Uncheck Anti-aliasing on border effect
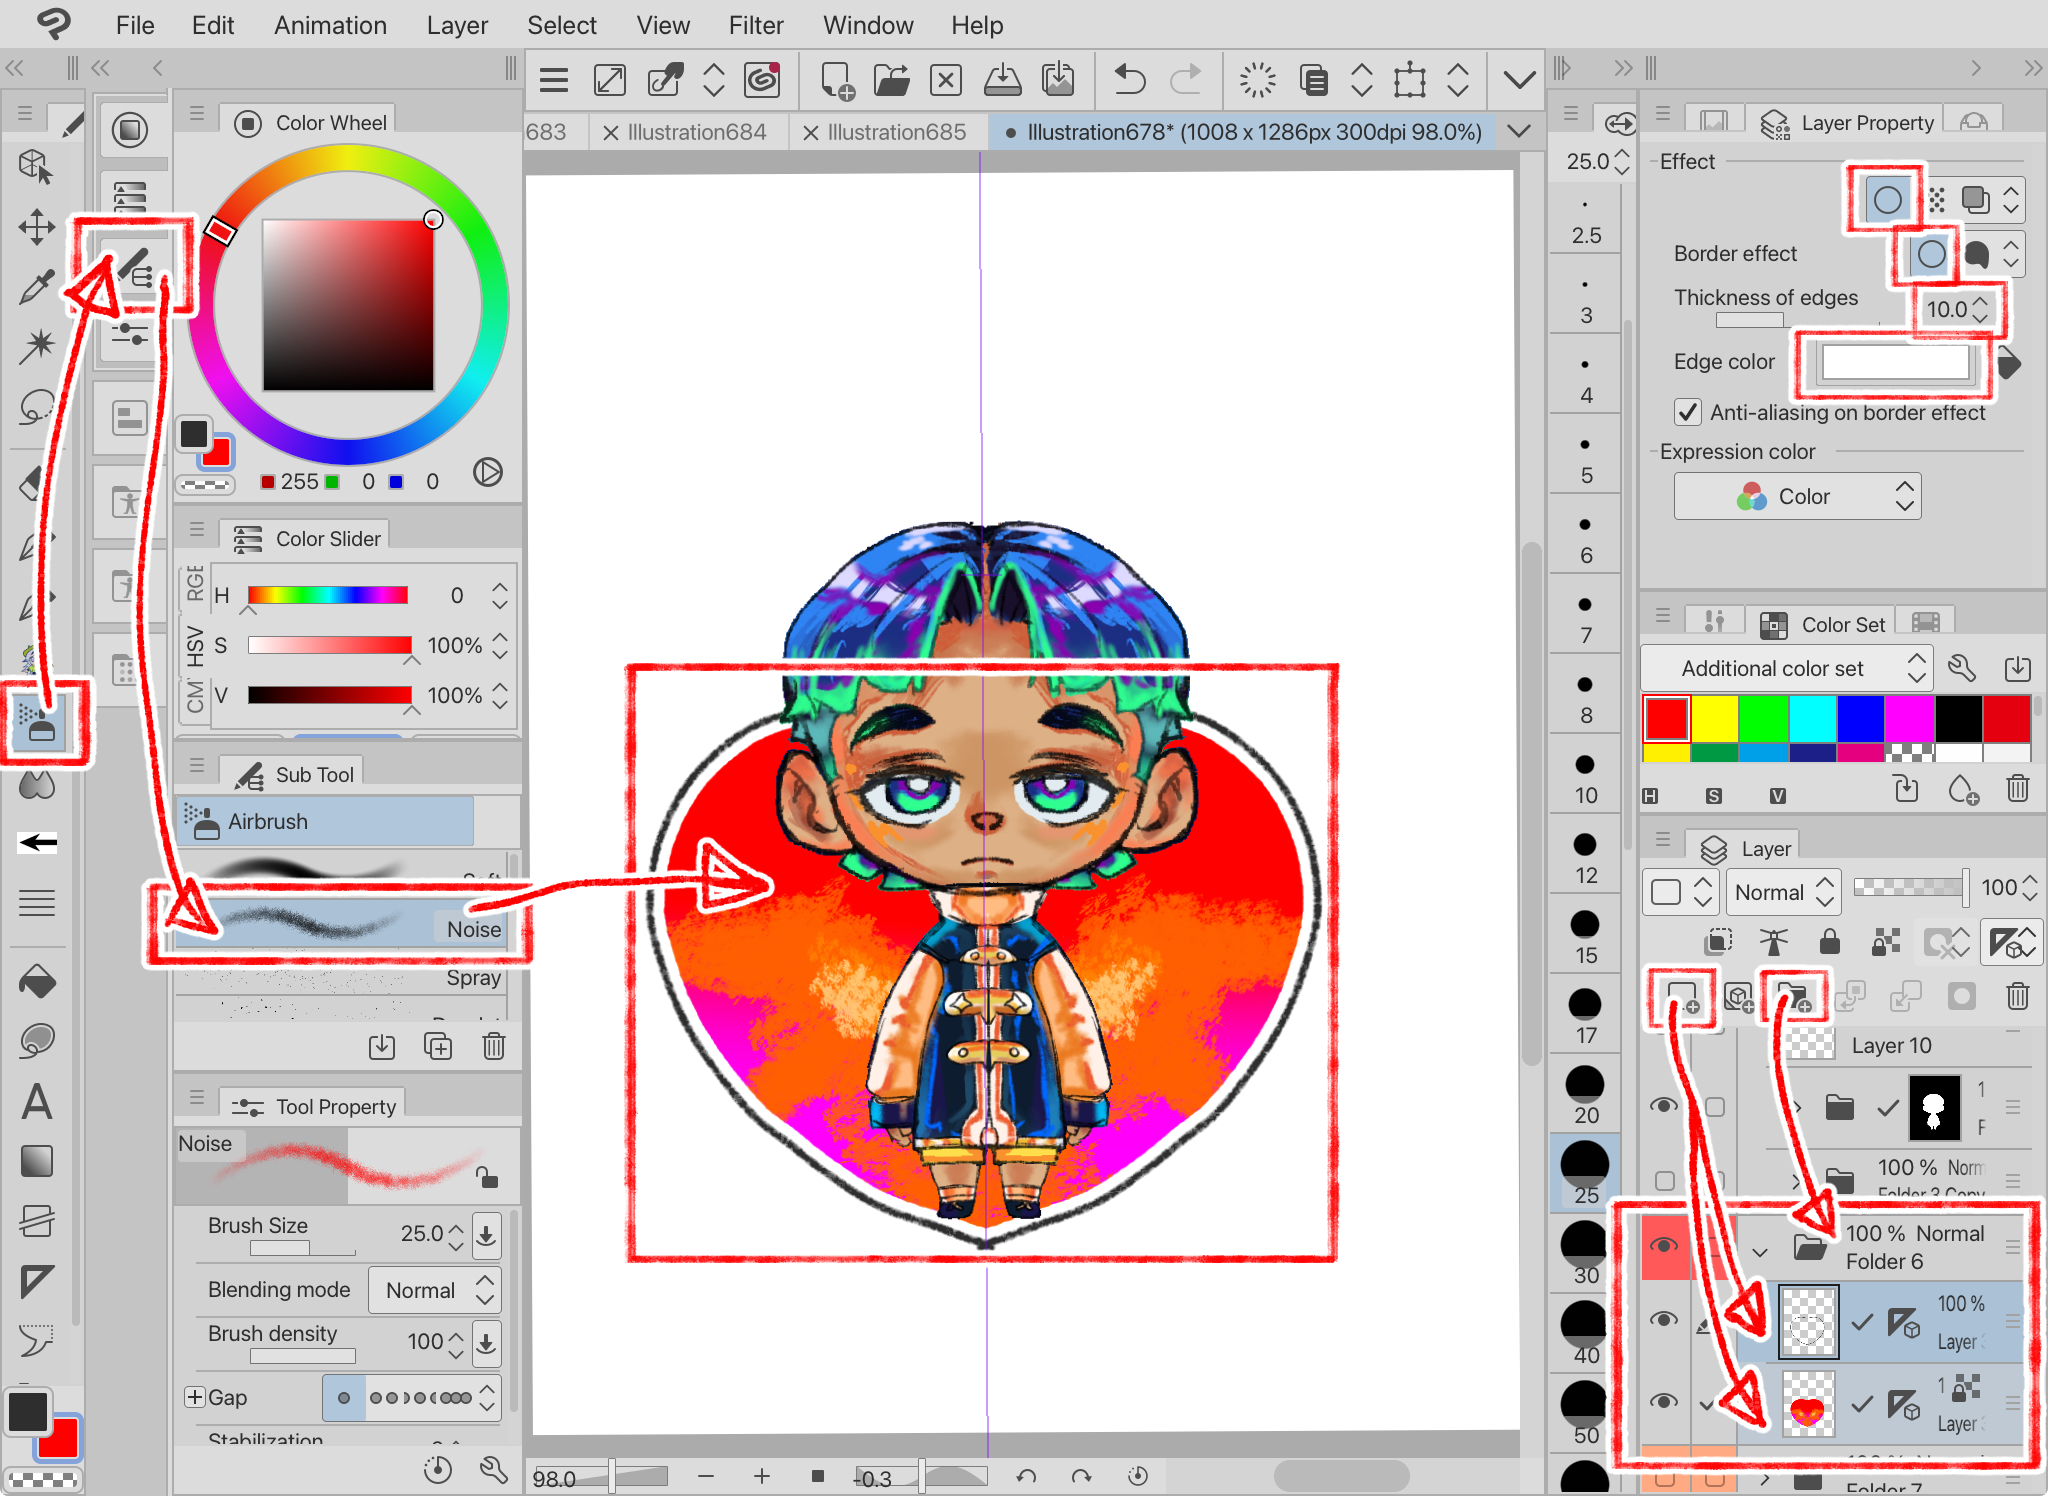Viewport: 2048px width, 1496px height. [x=1688, y=412]
